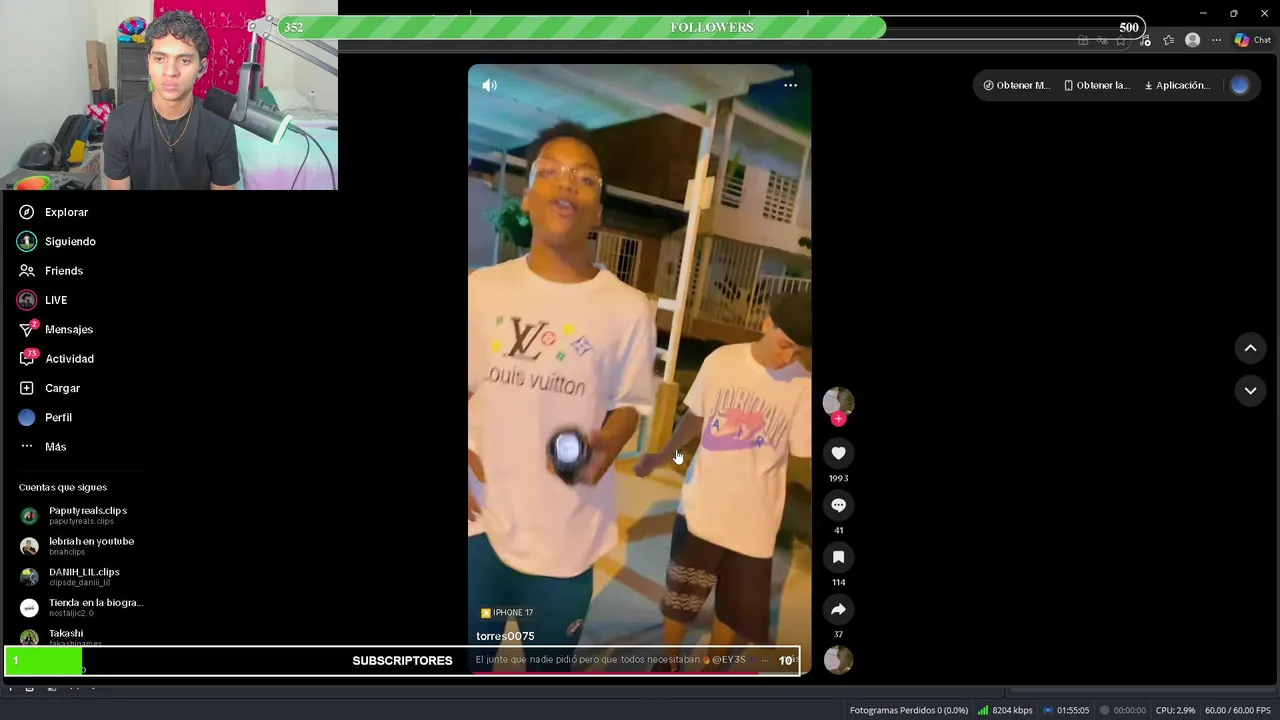The width and height of the screenshot is (1280, 720).
Task: Save the video with the bookmark icon
Action: click(838, 557)
